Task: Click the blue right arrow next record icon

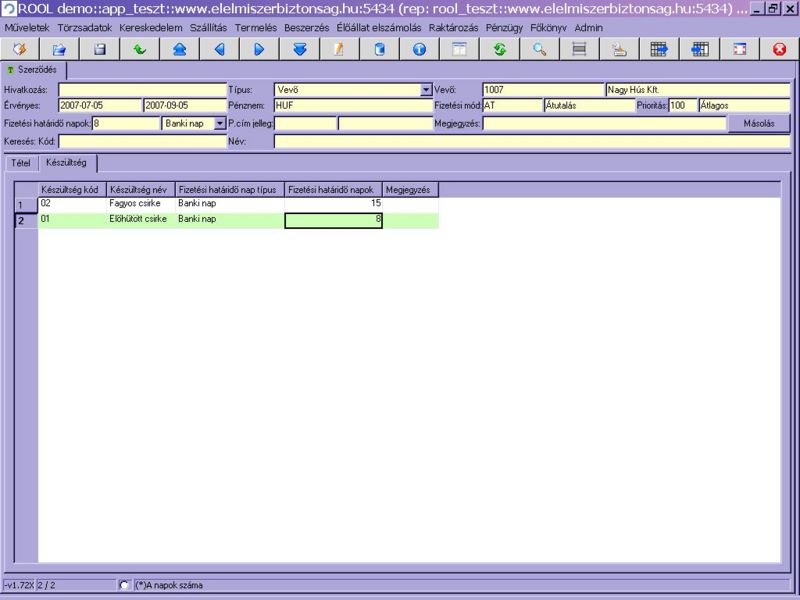Action: [x=259, y=49]
